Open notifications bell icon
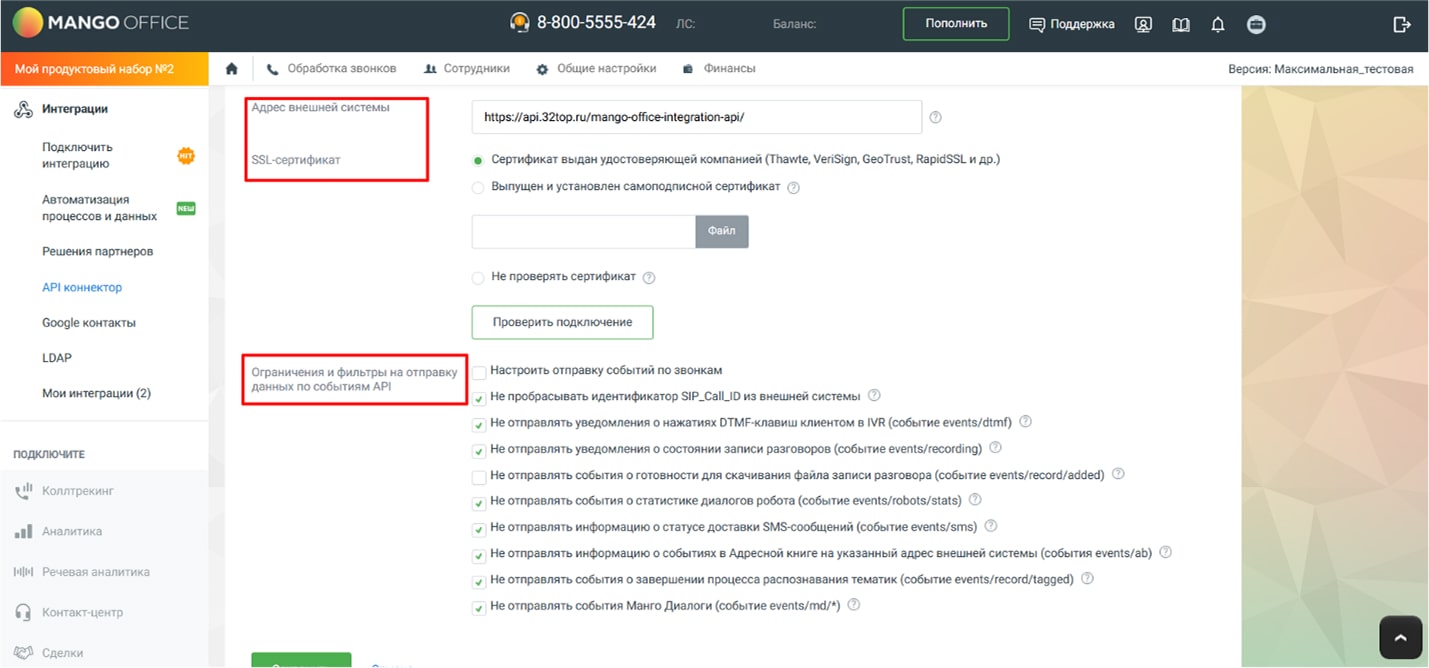Image resolution: width=1429 pixels, height=668 pixels. point(1217,24)
